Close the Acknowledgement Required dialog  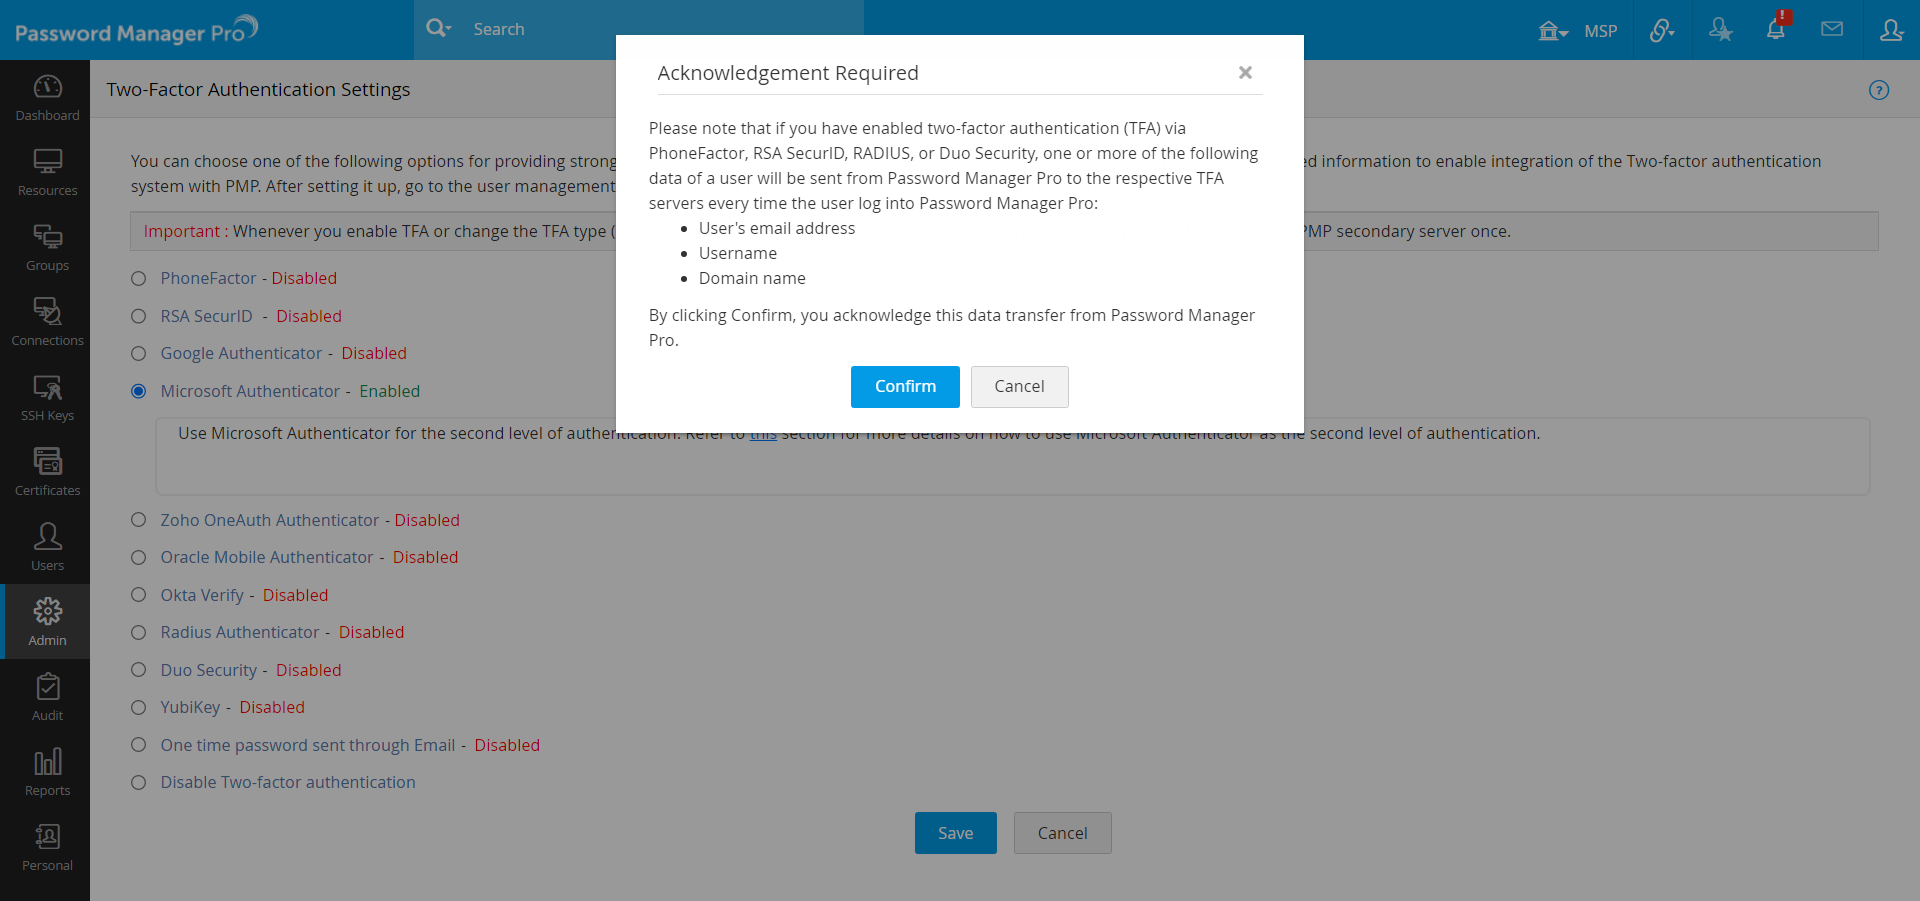(1245, 72)
